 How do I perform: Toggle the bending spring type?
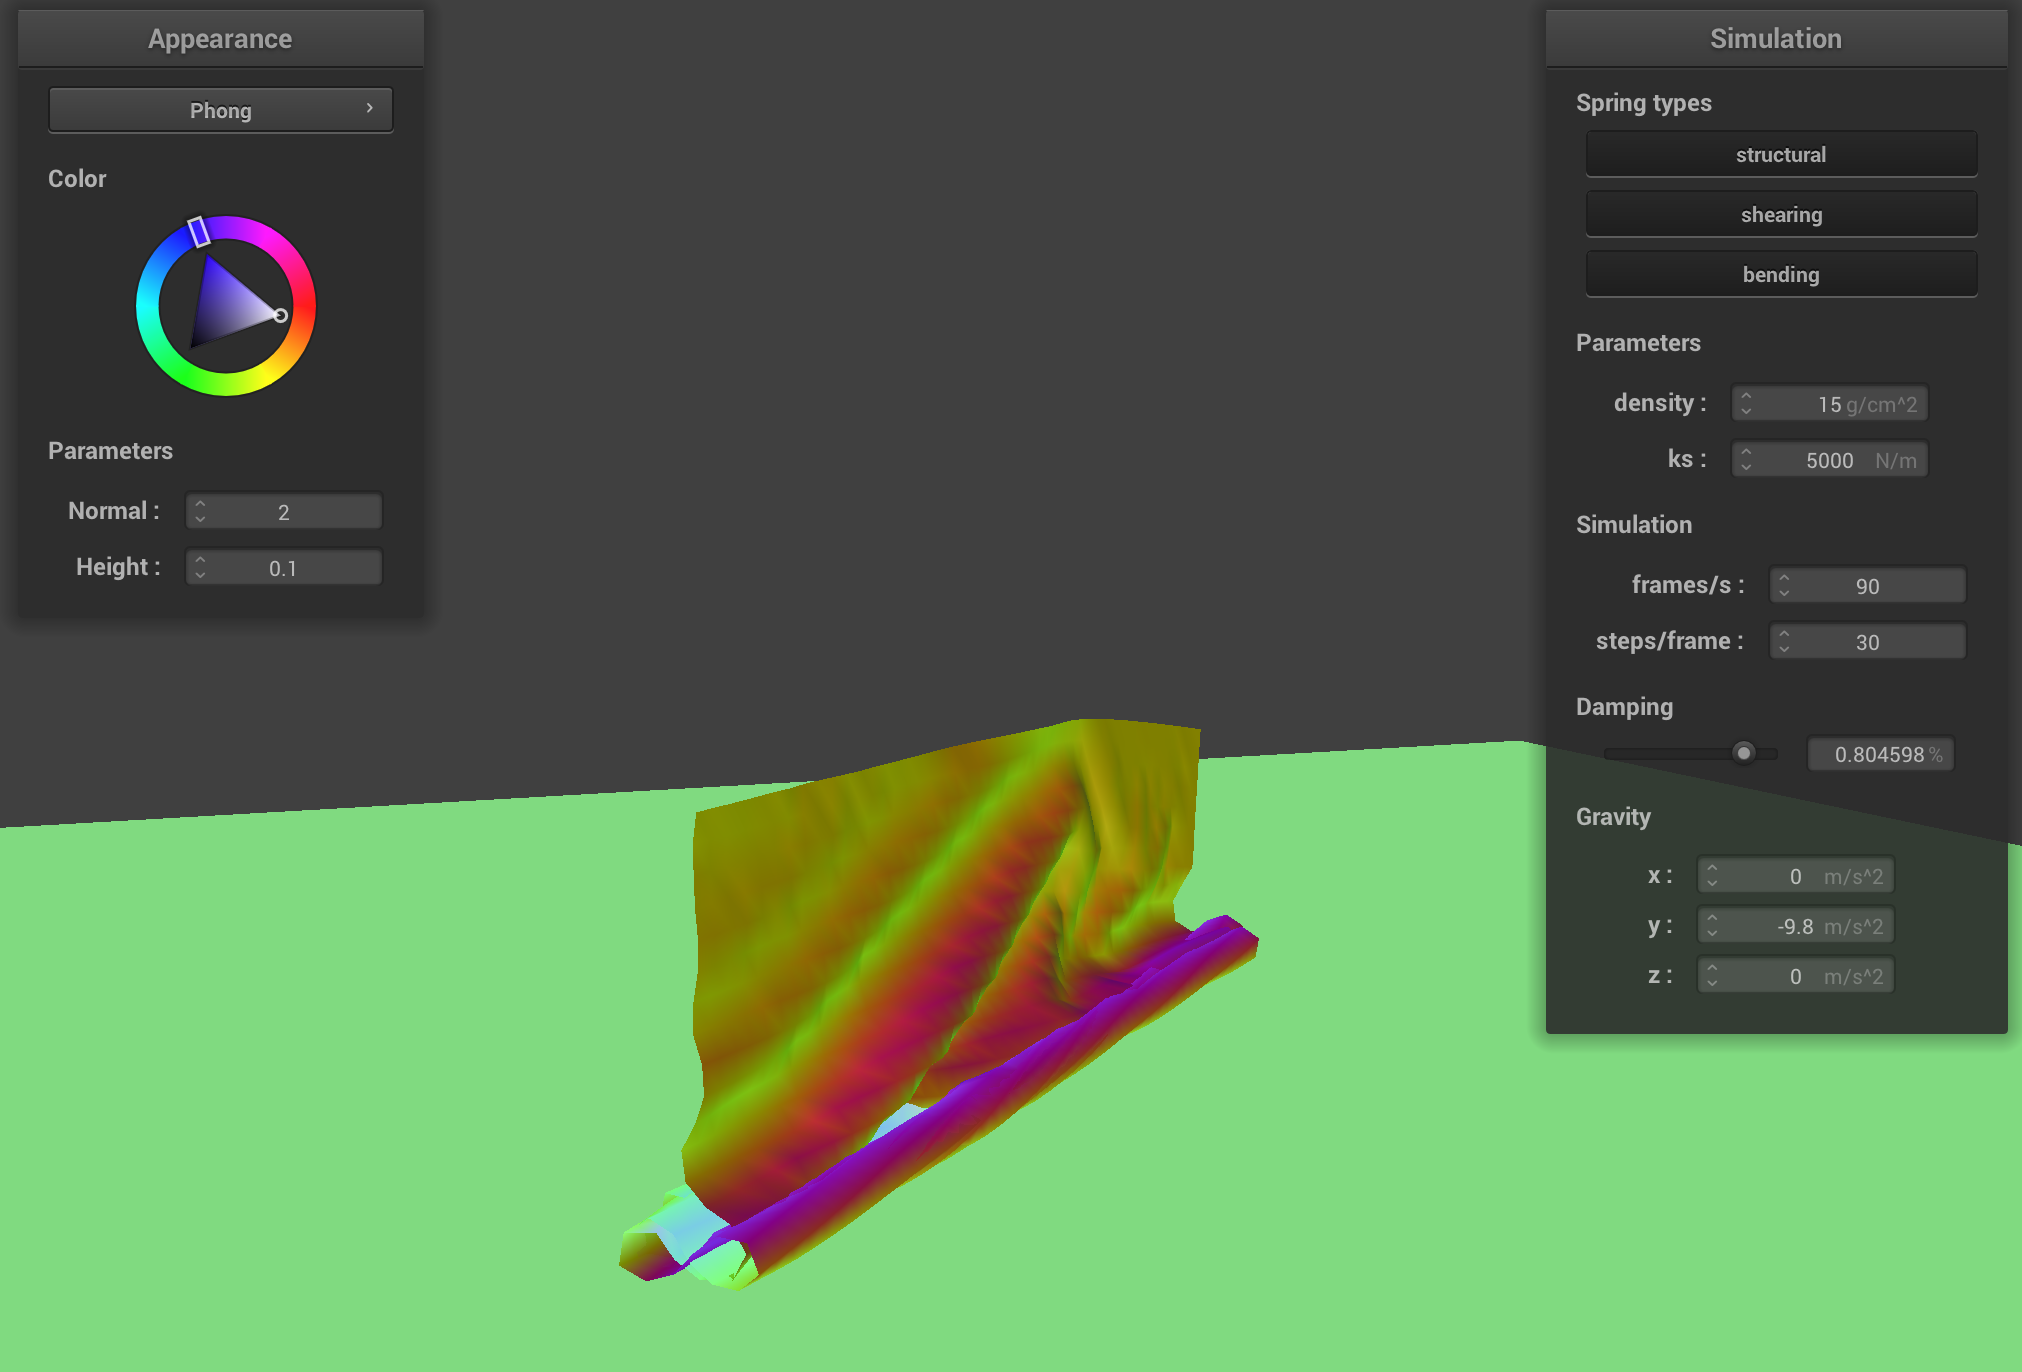tap(1780, 275)
